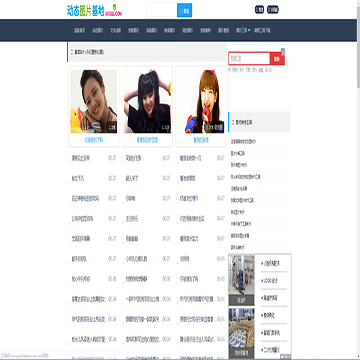This screenshot has width=360, height=360.
Task: Expand the navigation bar dropdown arrow
Action: coord(249,30)
